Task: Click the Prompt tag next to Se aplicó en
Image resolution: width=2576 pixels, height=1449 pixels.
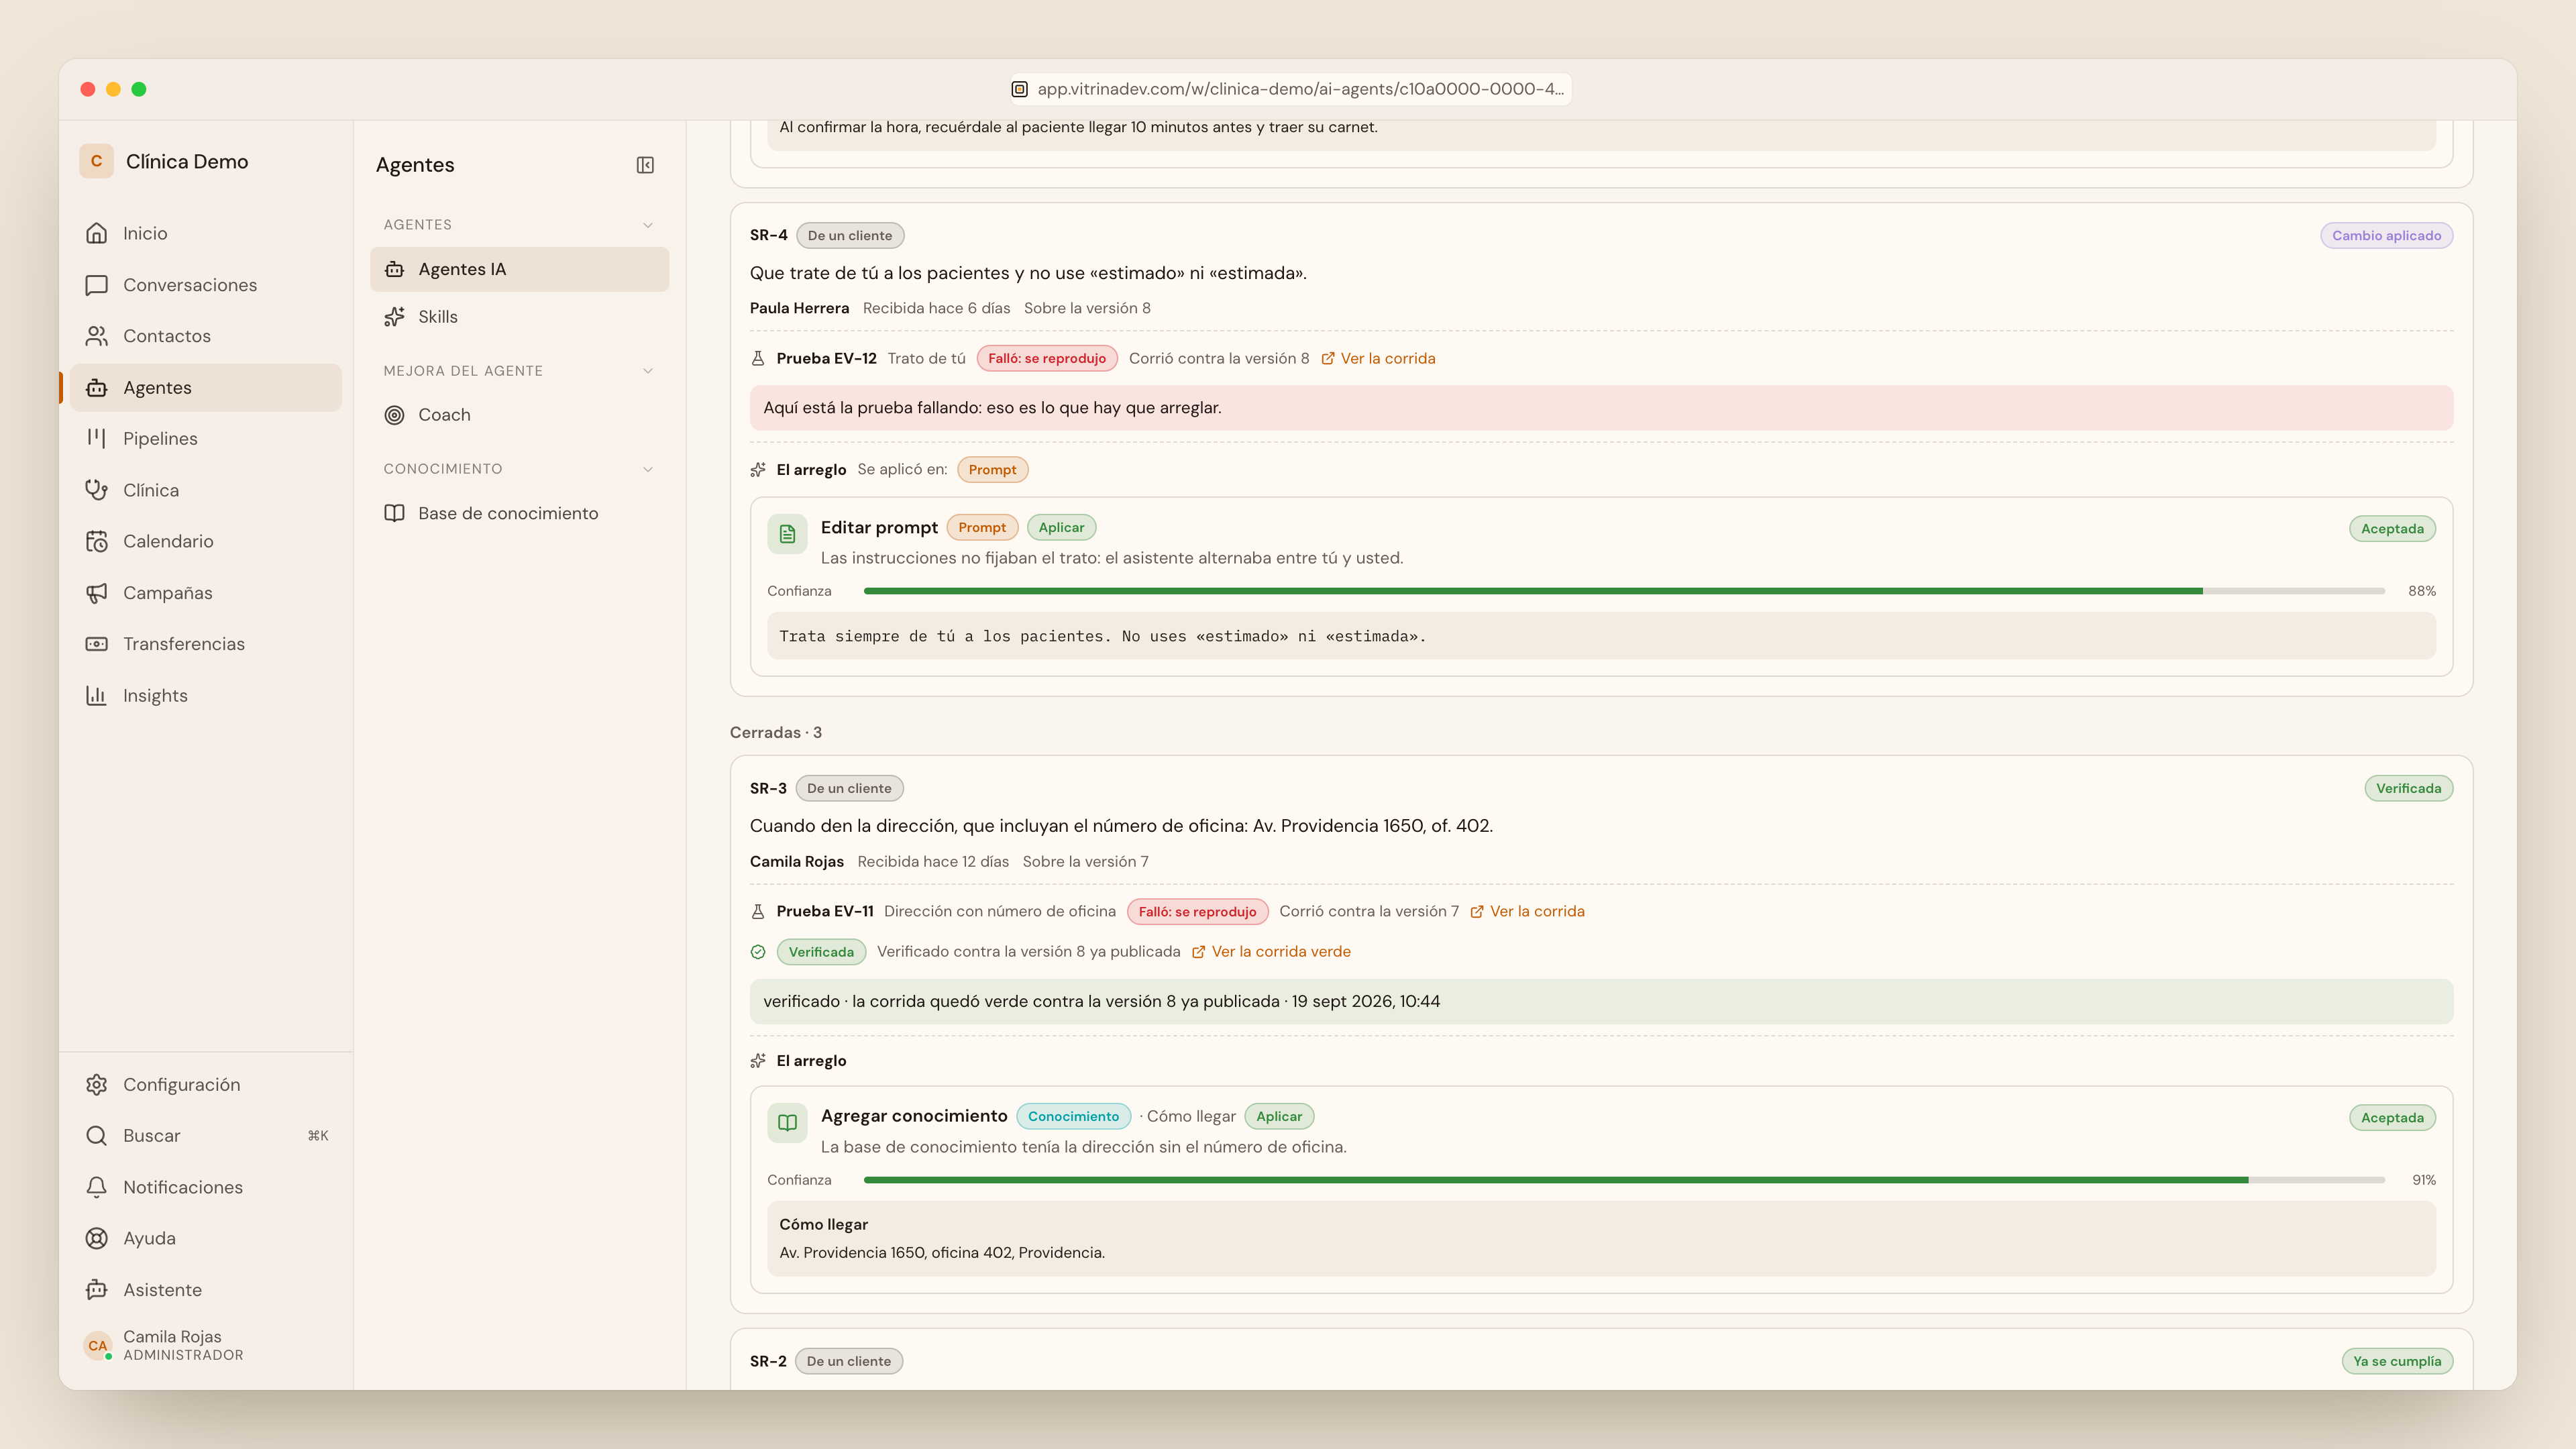Action: tap(992, 469)
